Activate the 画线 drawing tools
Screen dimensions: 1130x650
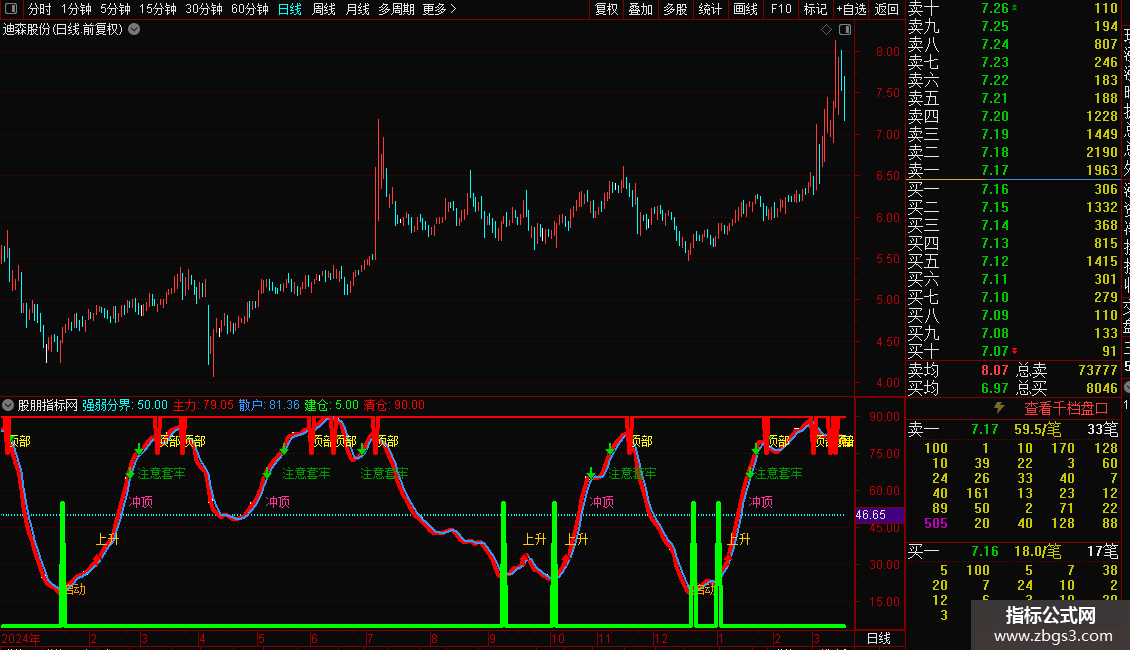tap(745, 9)
